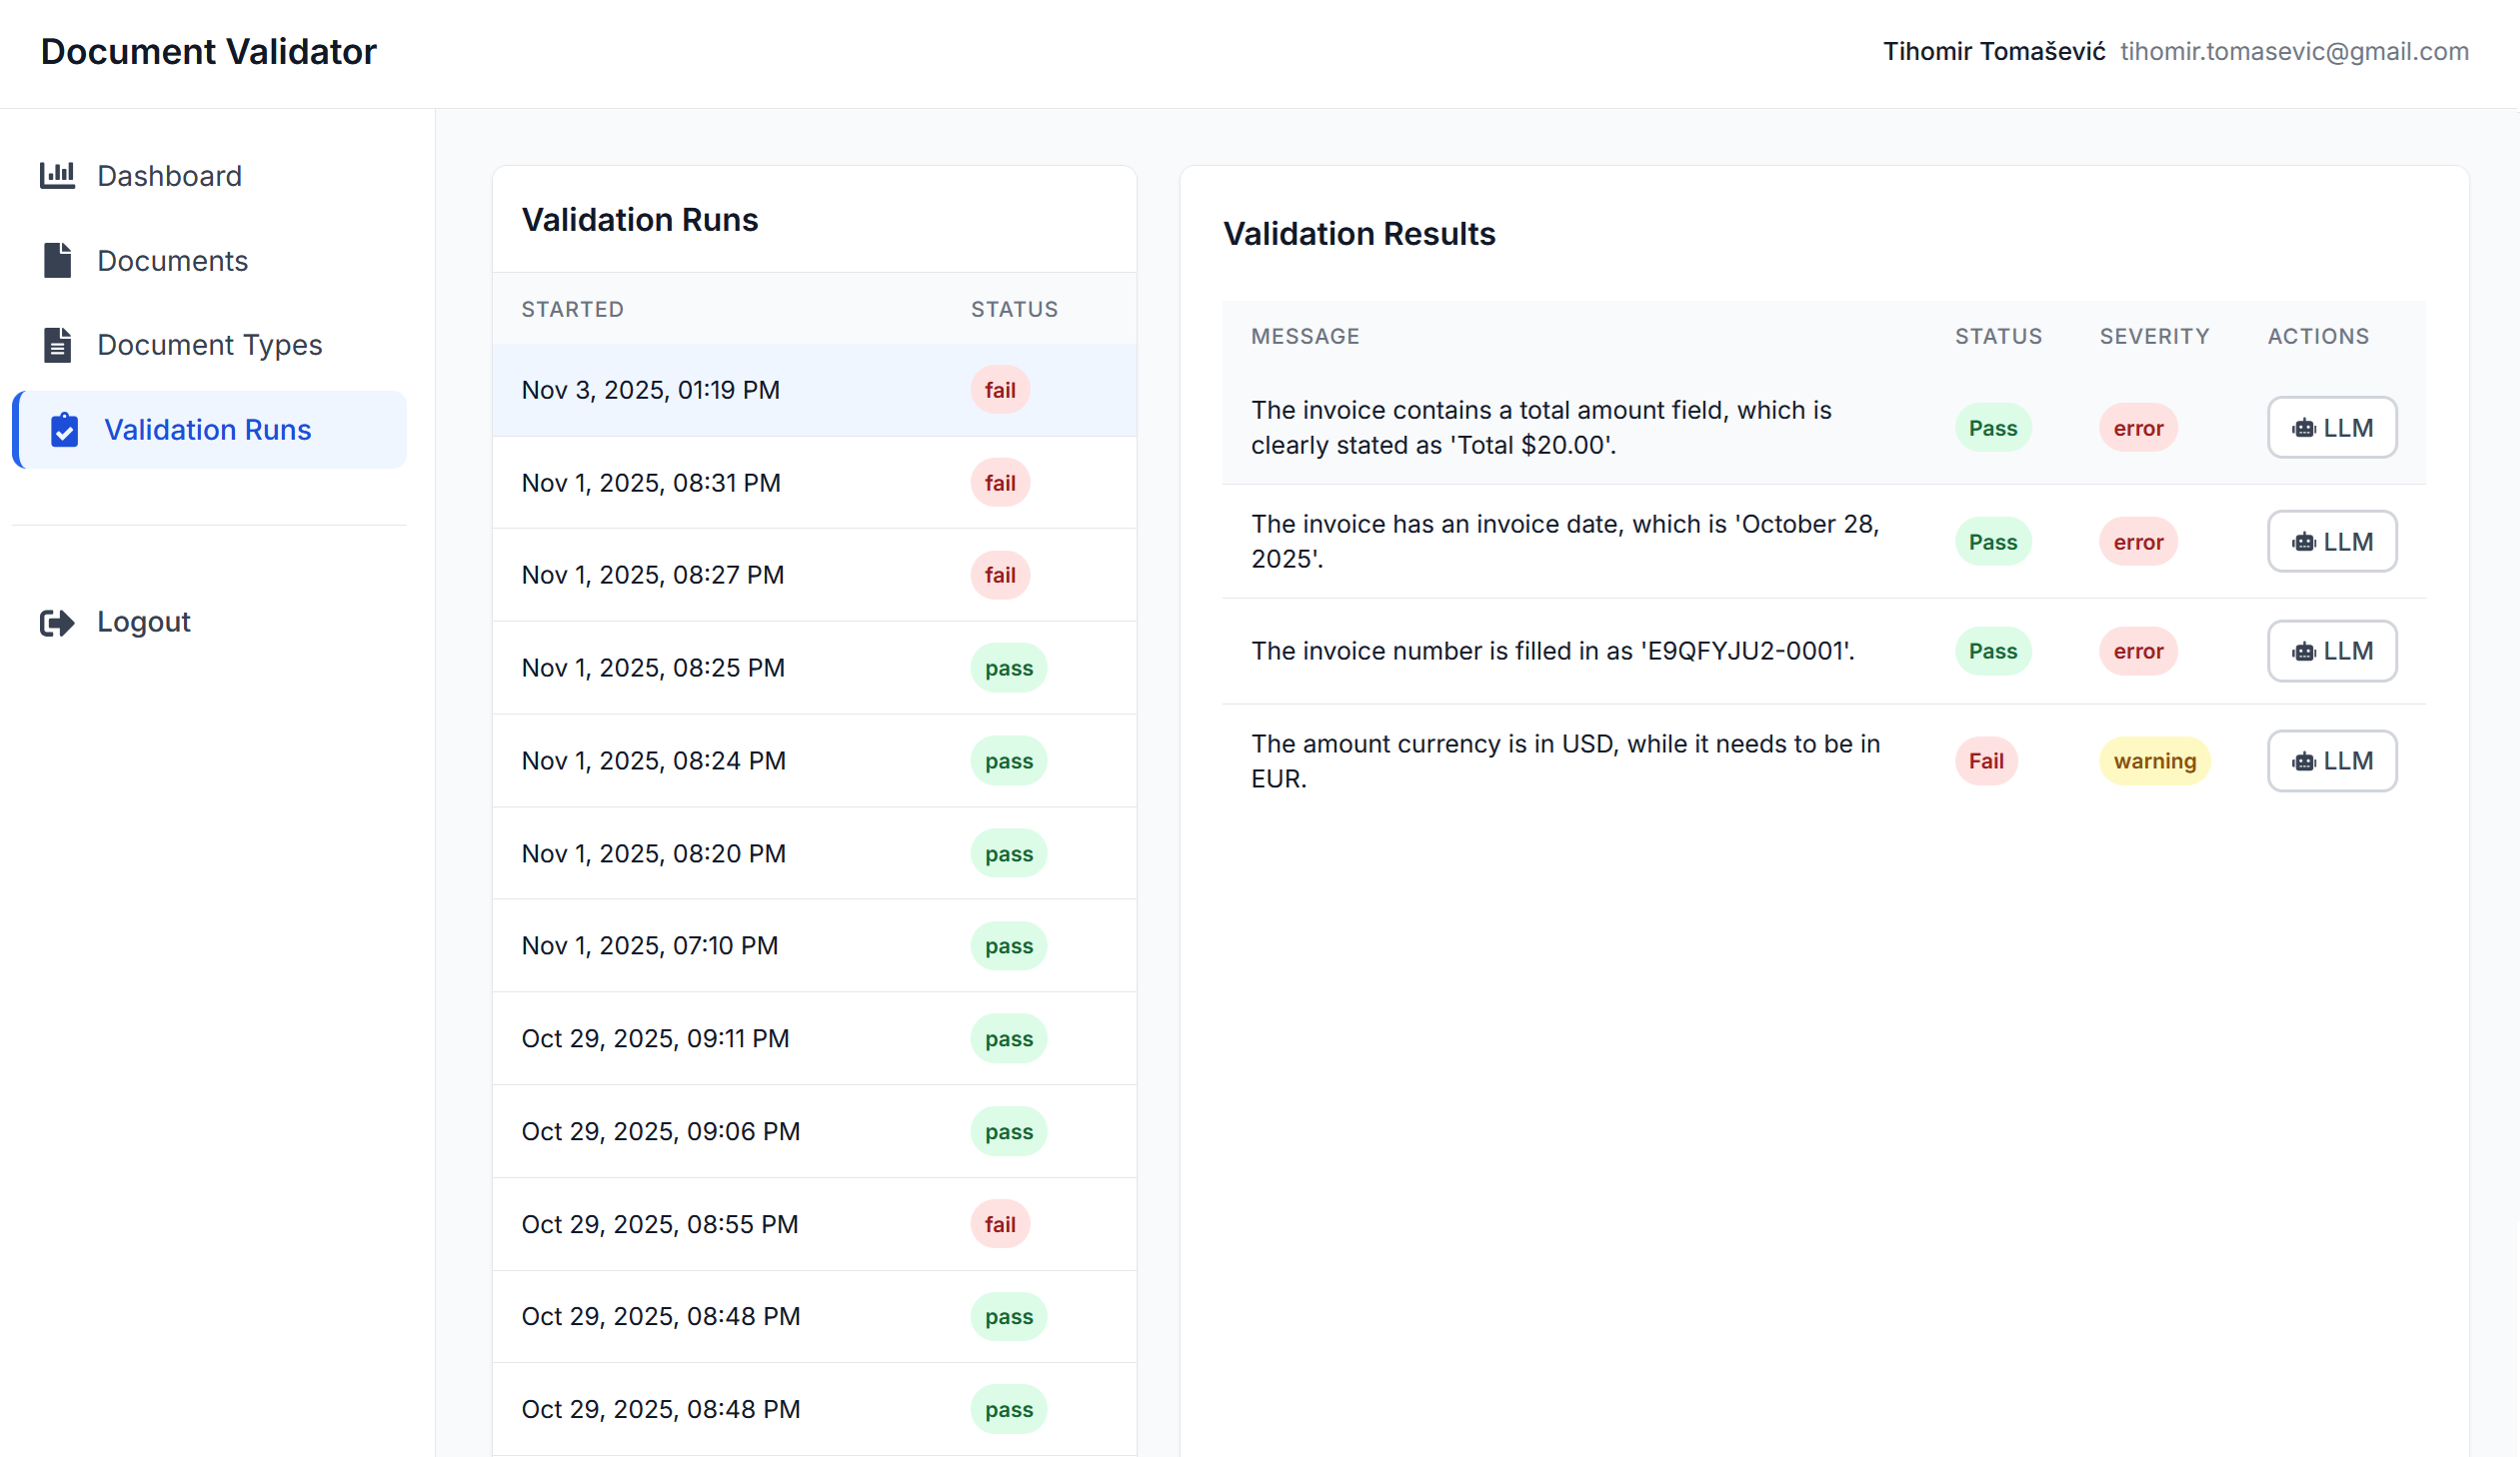
Task: Click the LLM button on the total amount row
Action: [x=2332, y=427]
